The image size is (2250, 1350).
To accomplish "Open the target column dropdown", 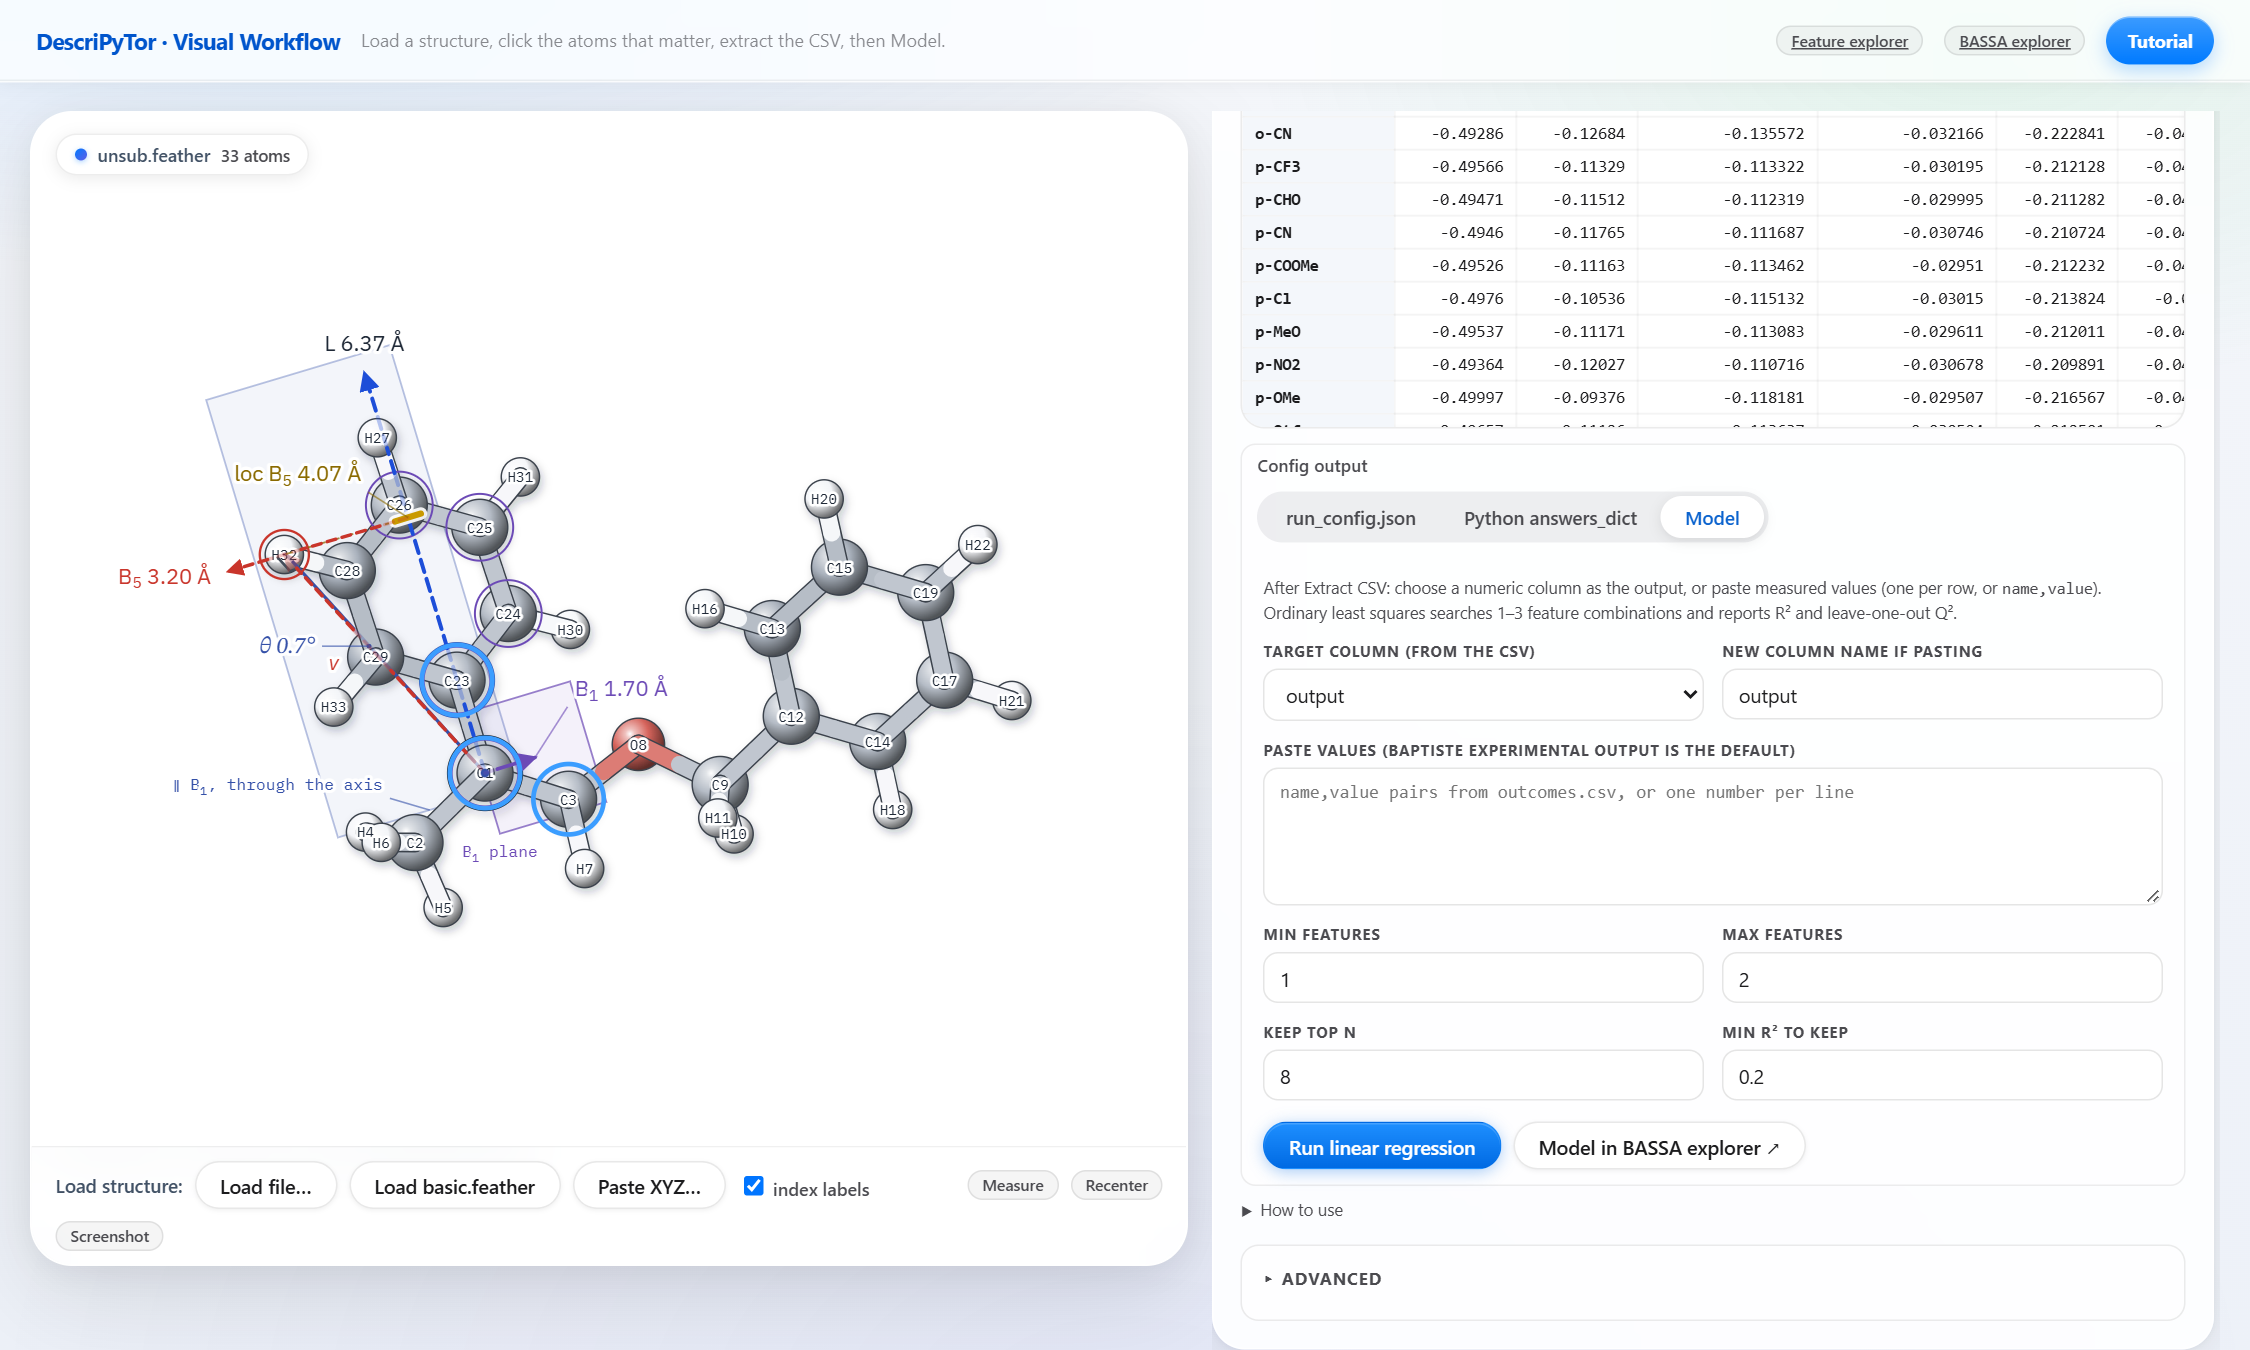I will point(1483,695).
